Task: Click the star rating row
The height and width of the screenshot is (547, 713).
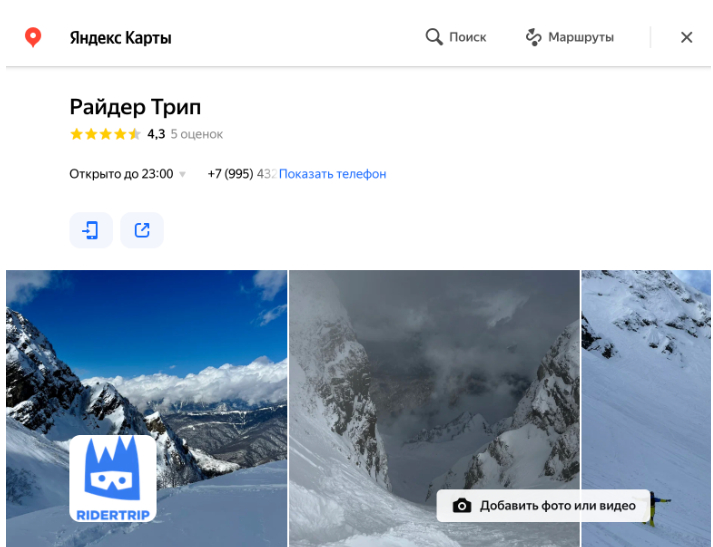Action: [105, 134]
